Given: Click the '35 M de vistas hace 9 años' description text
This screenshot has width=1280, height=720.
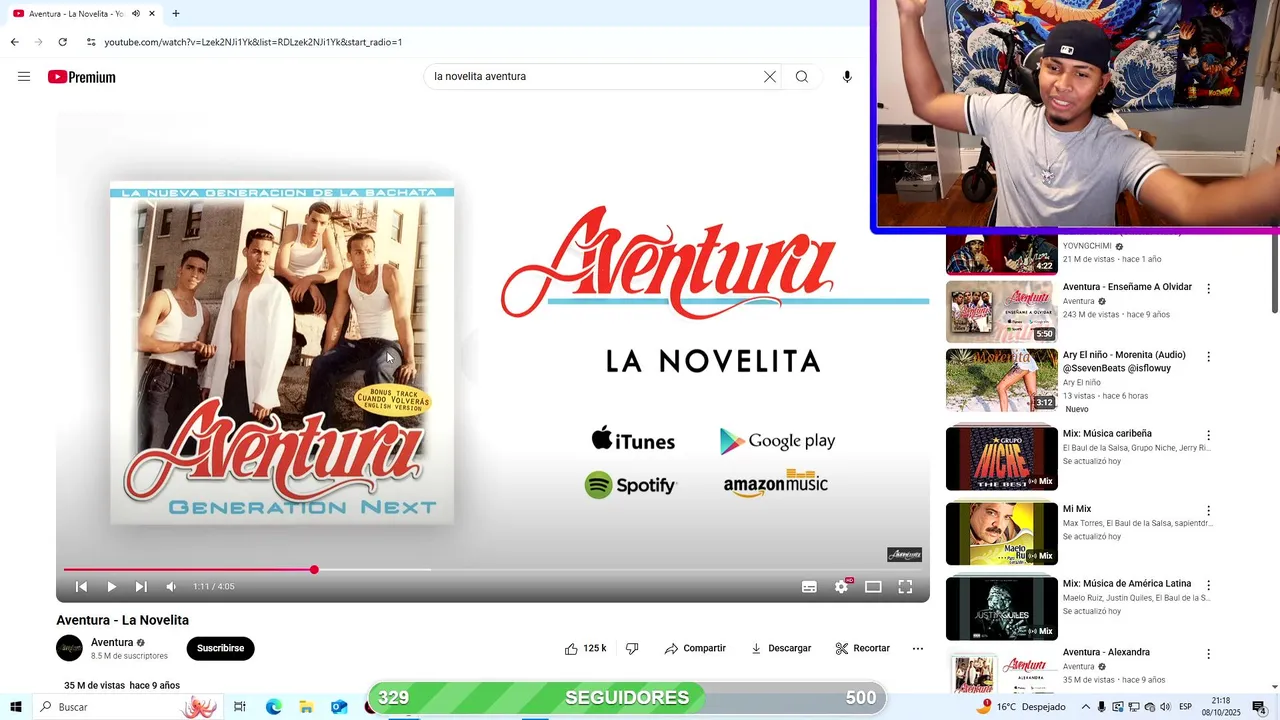Looking at the screenshot, I should [122, 686].
